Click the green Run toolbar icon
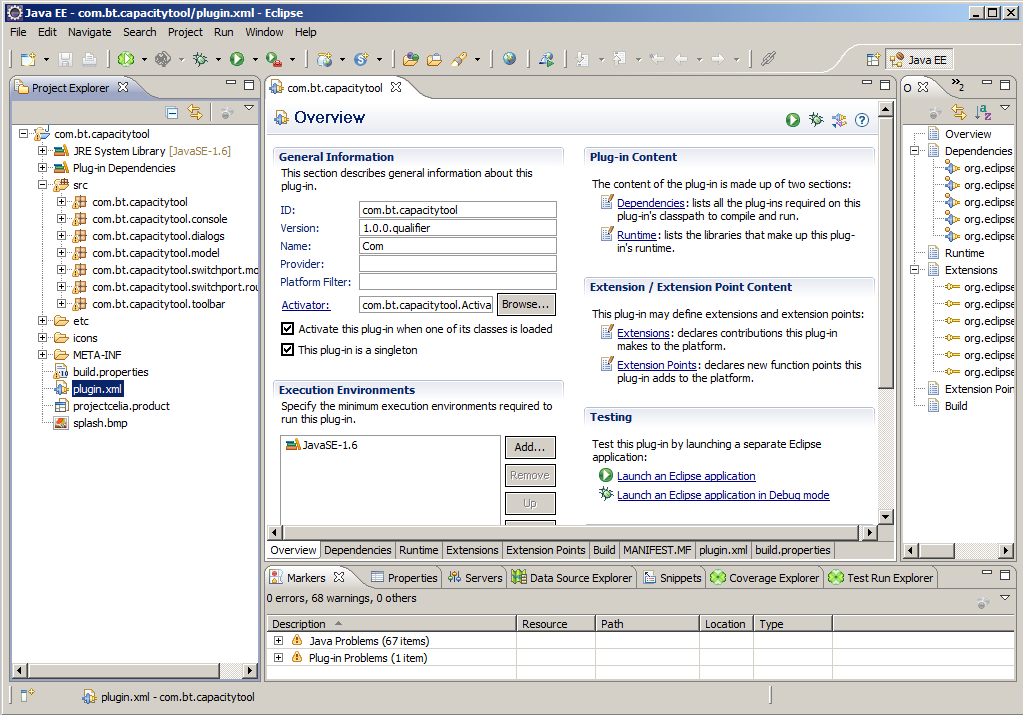This screenshot has height=715, width=1023. click(237, 59)
